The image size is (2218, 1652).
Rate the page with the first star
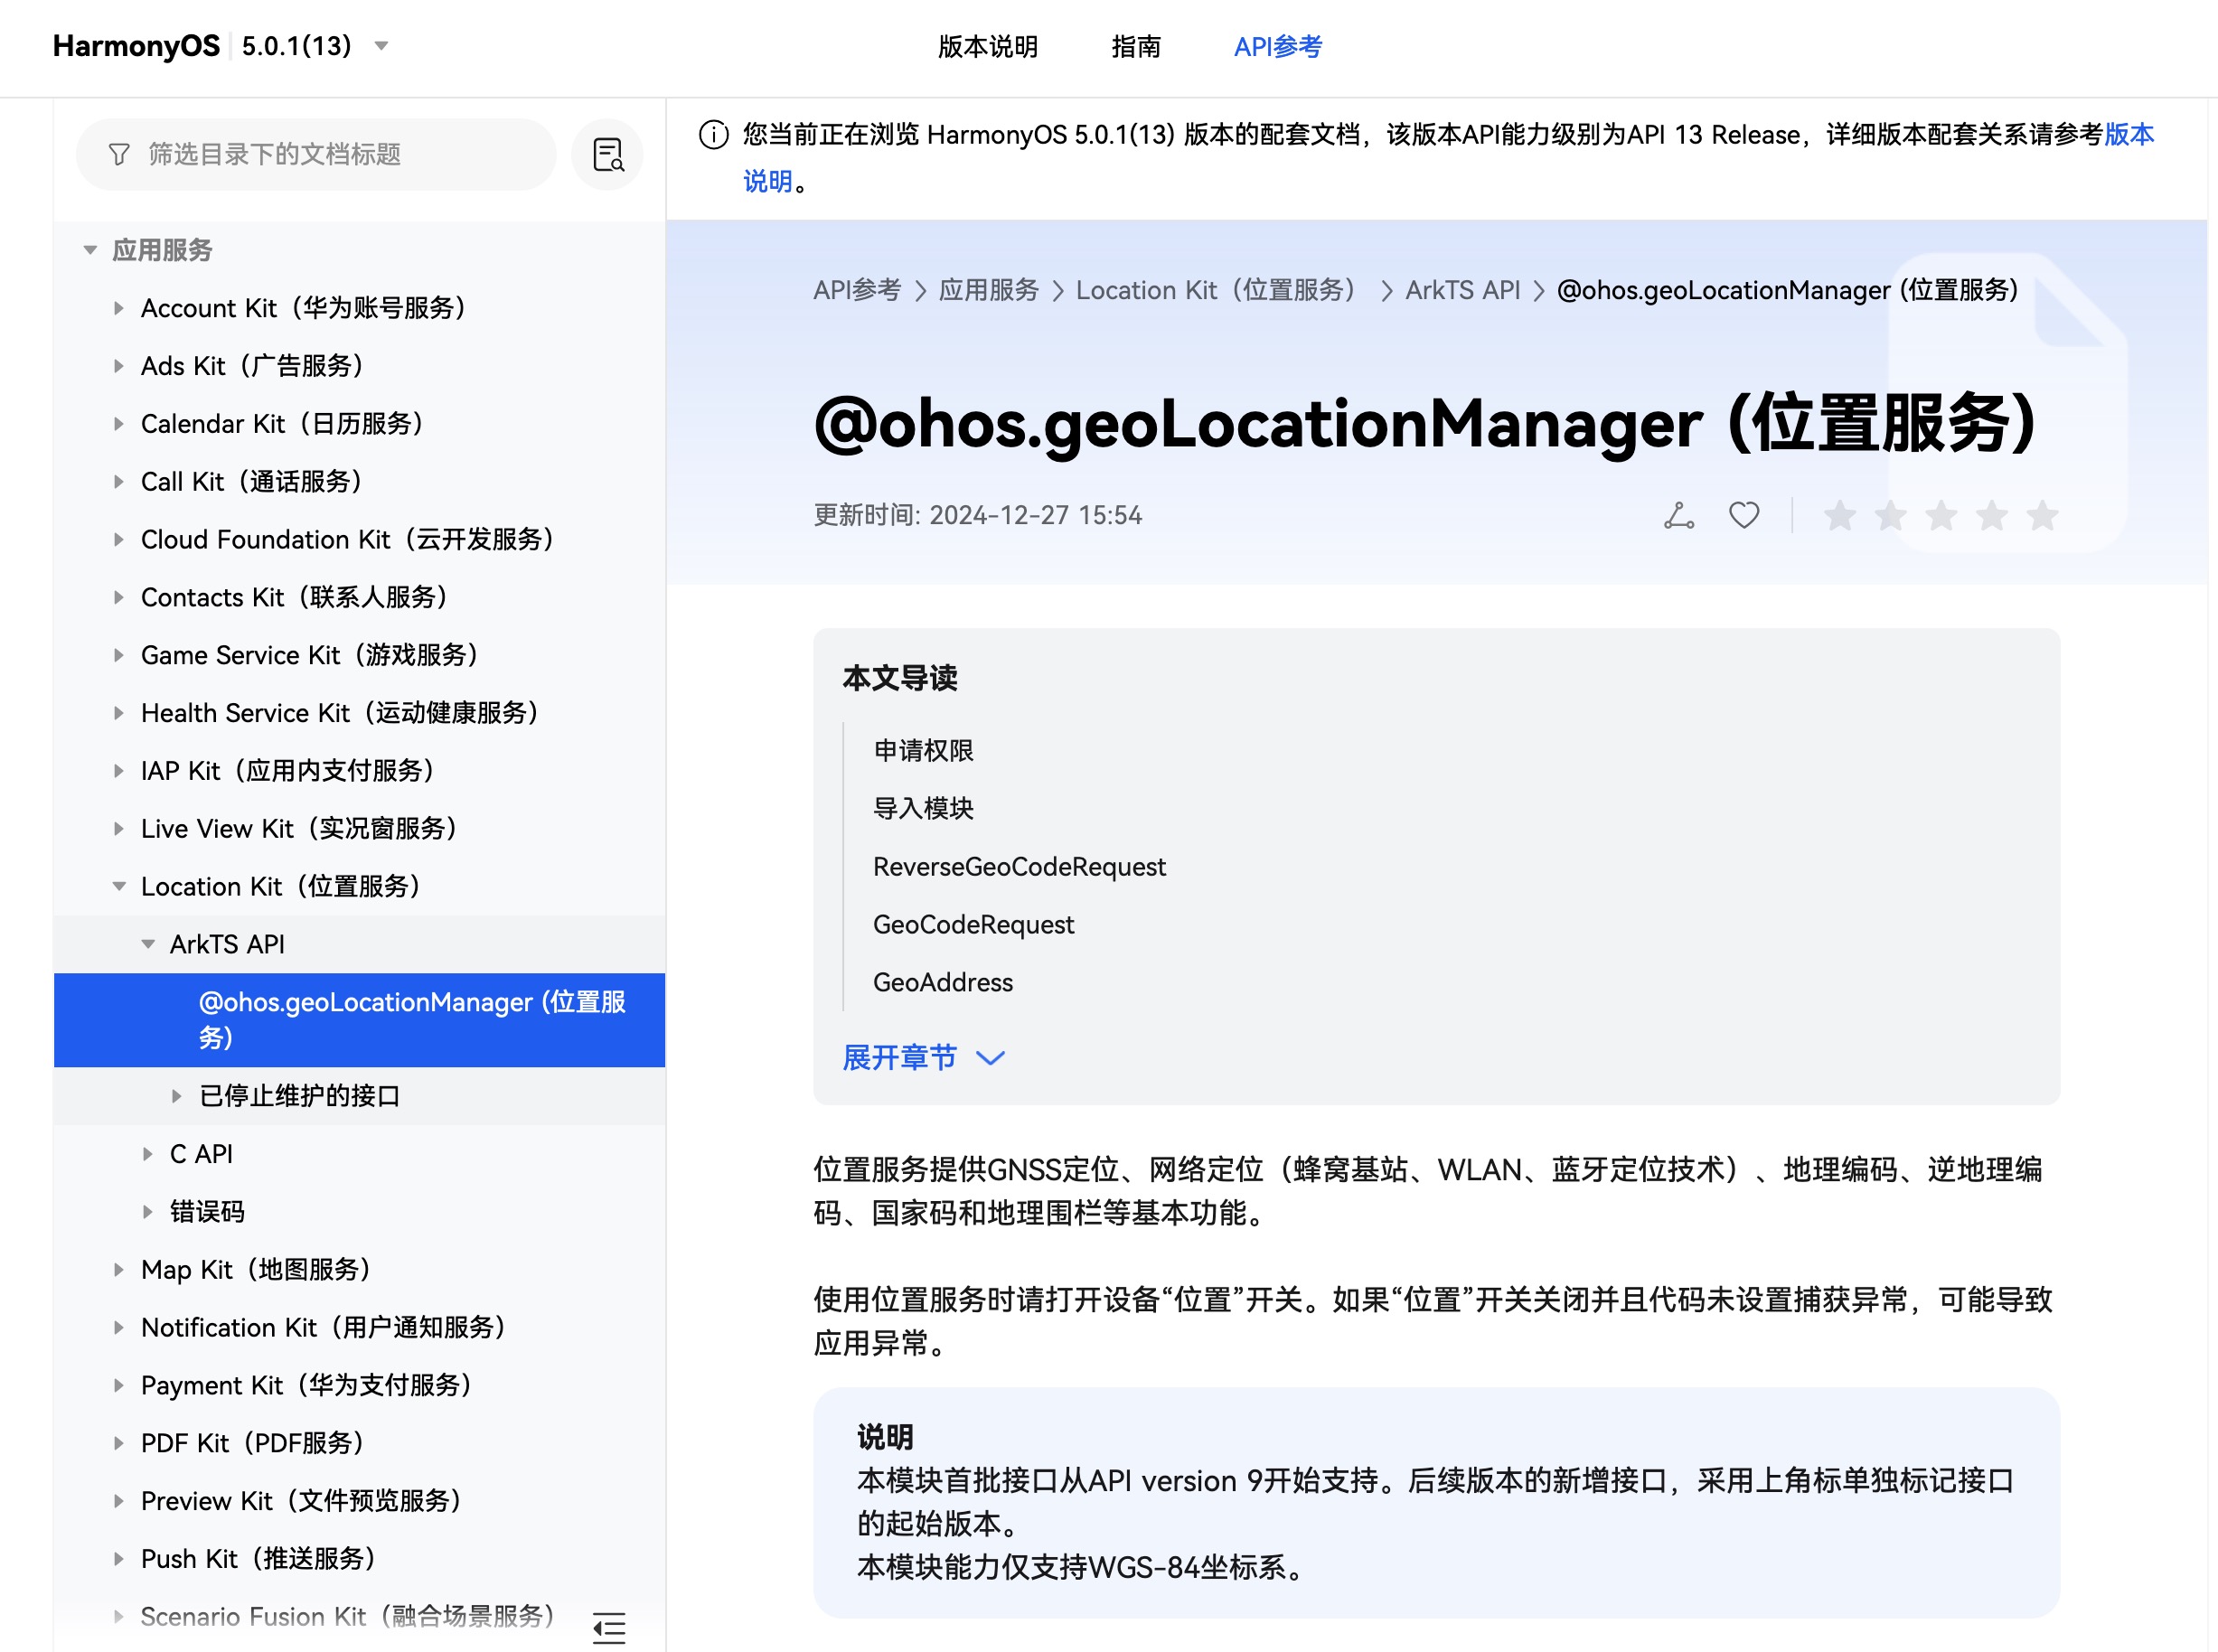1839,516
